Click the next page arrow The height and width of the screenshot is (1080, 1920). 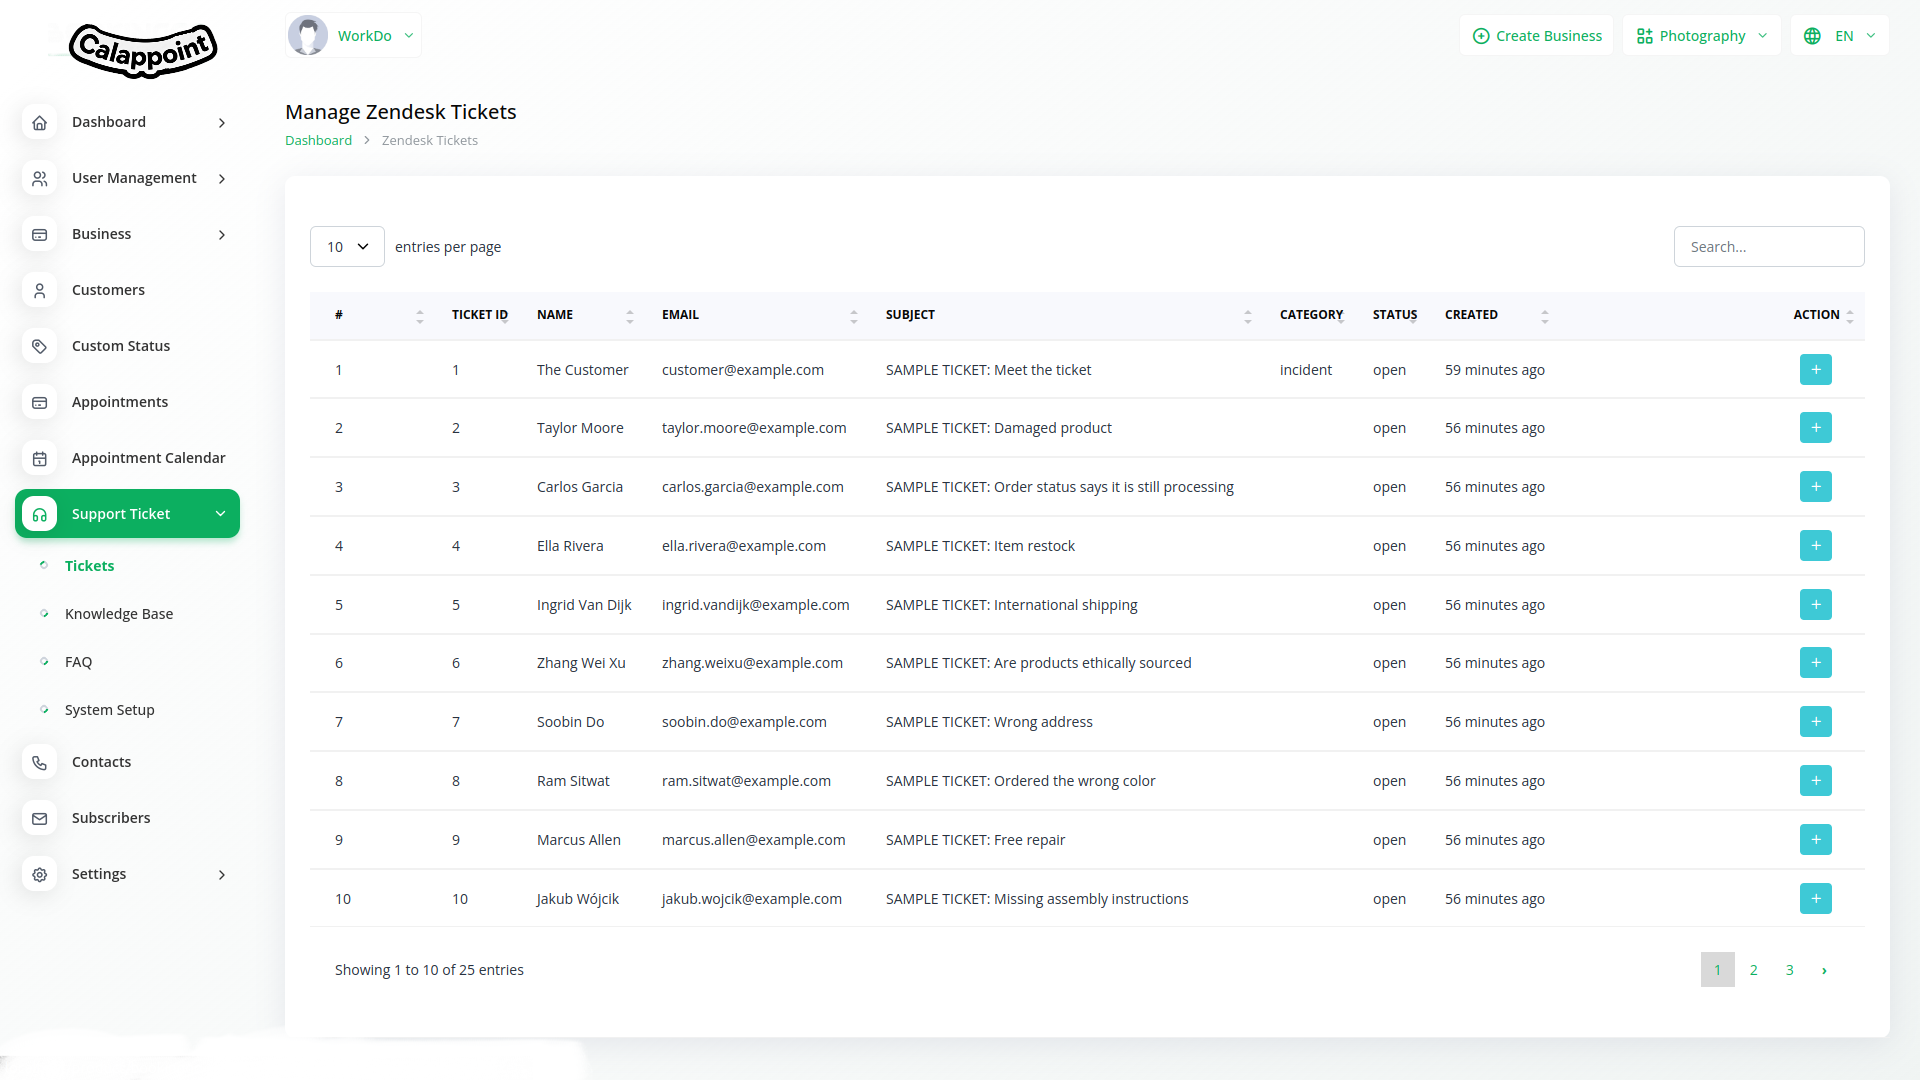tap(1825, 970)
